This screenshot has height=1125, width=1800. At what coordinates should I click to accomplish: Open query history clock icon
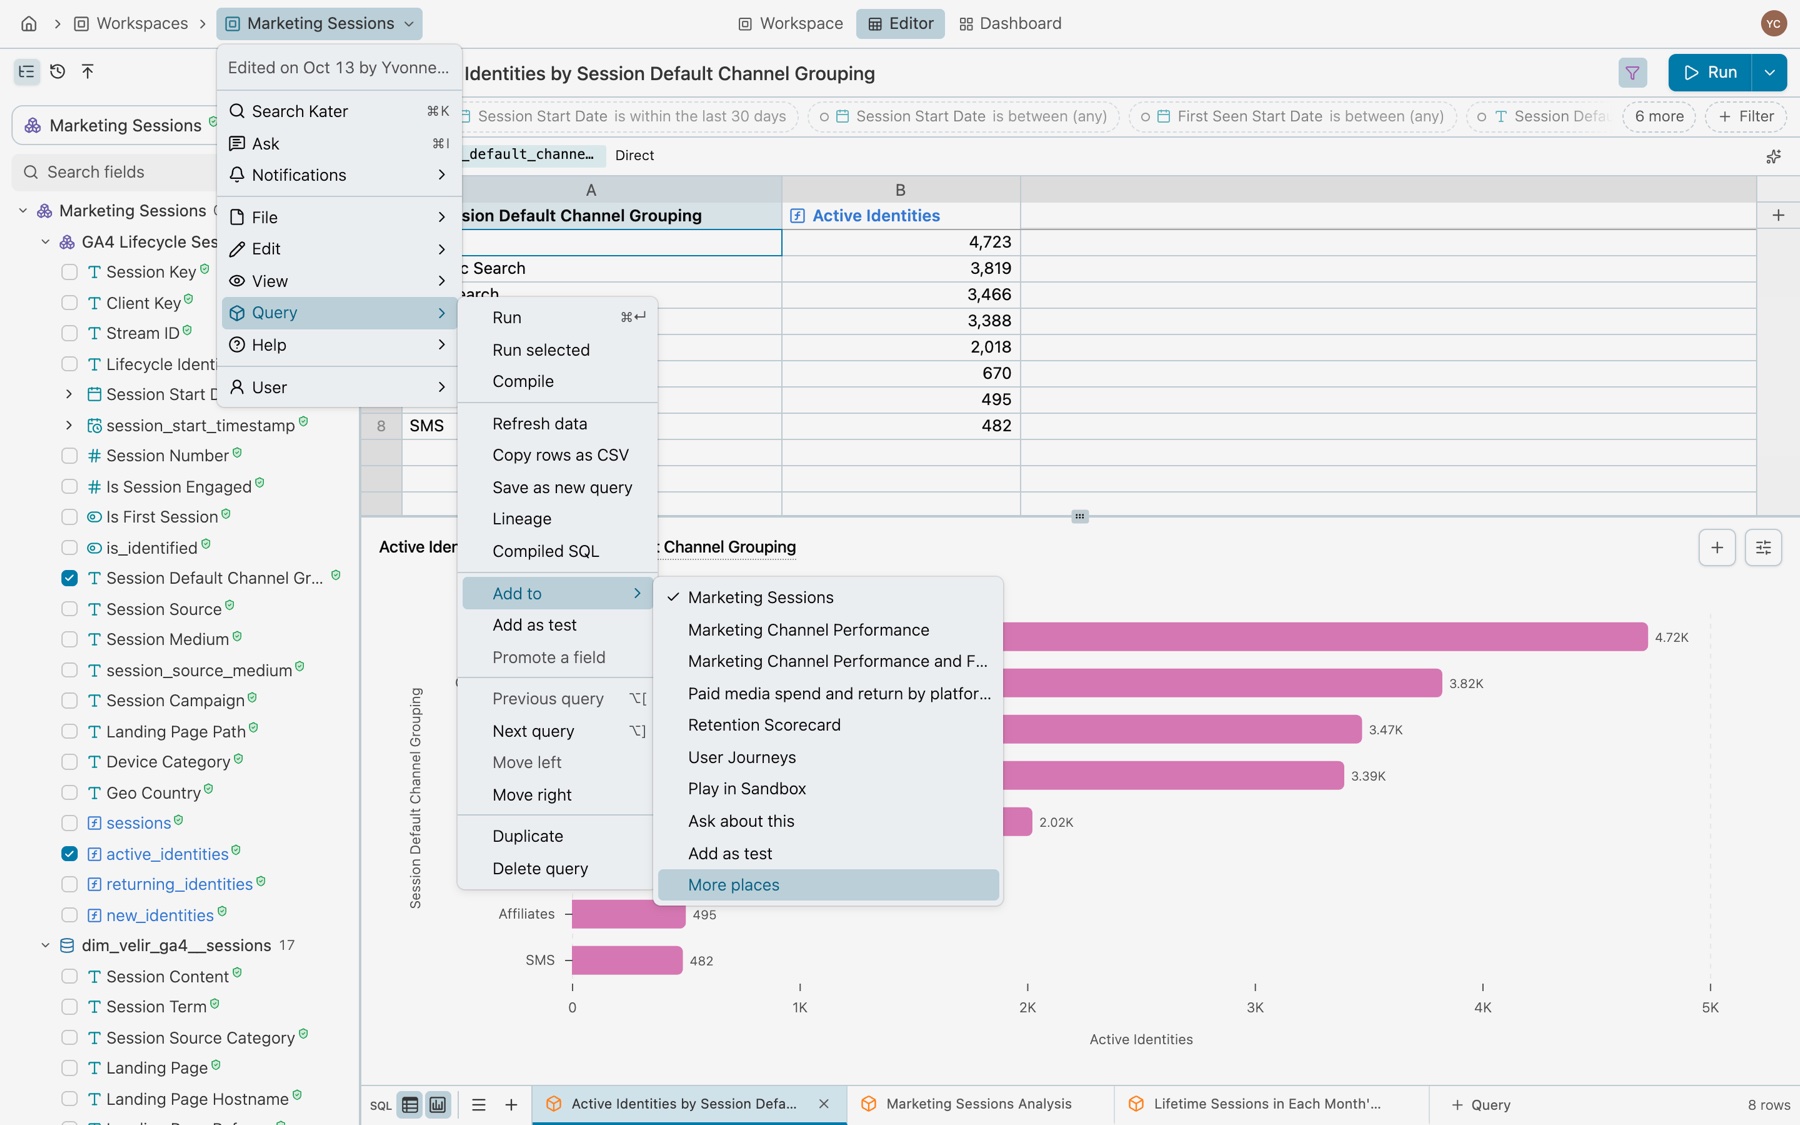click(x=58, y=71)
